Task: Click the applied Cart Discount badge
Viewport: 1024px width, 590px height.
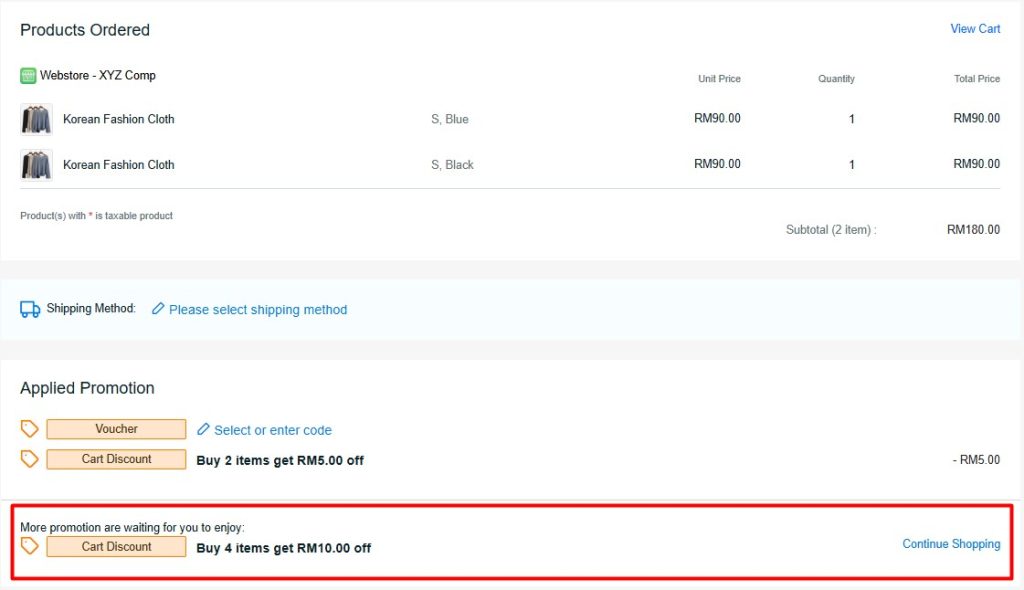Action: click(116, 459)
